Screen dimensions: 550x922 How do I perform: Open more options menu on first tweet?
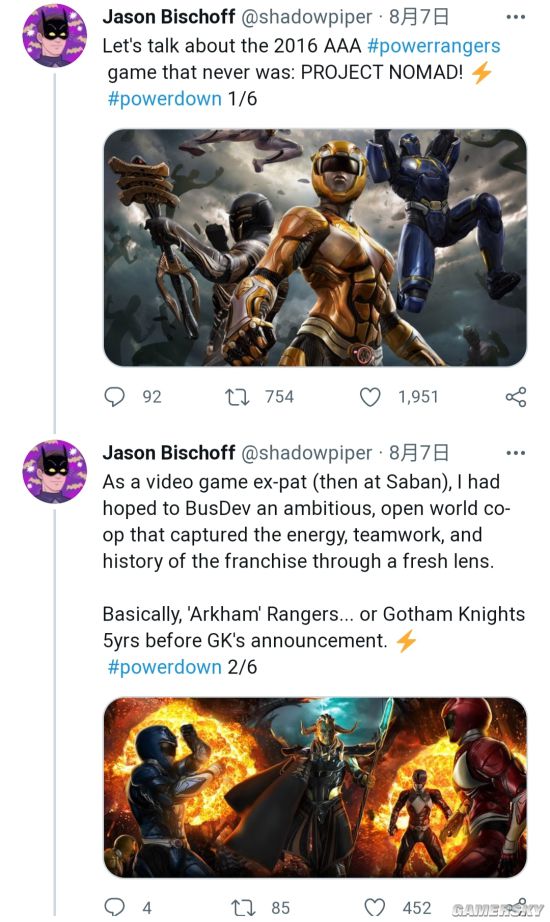point(516,17)
